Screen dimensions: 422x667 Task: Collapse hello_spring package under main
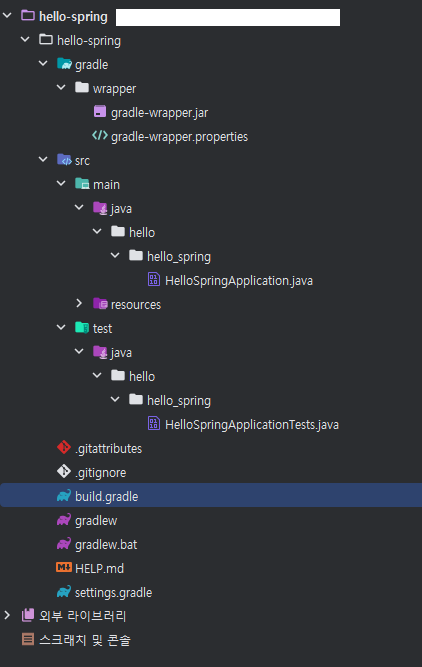pyautogui.click(x=115, y=255)
